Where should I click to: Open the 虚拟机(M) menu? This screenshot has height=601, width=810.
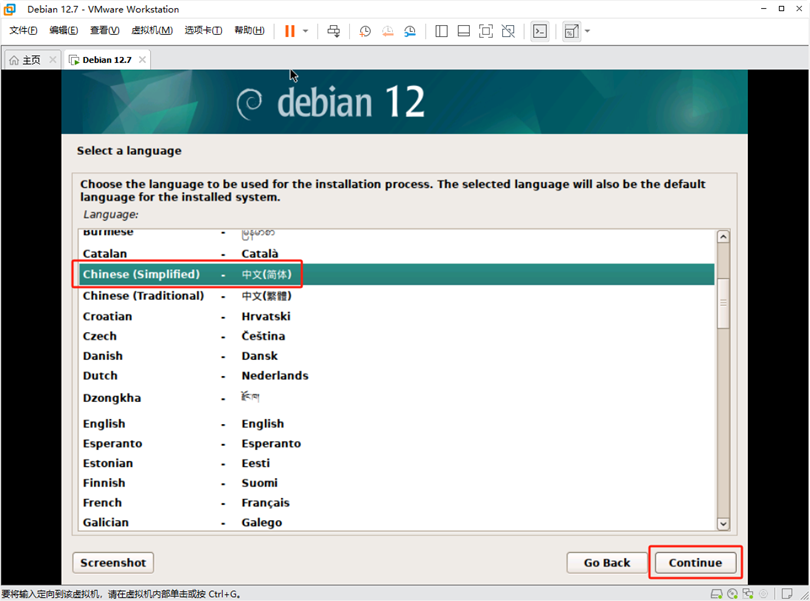[x=152, y=30]
